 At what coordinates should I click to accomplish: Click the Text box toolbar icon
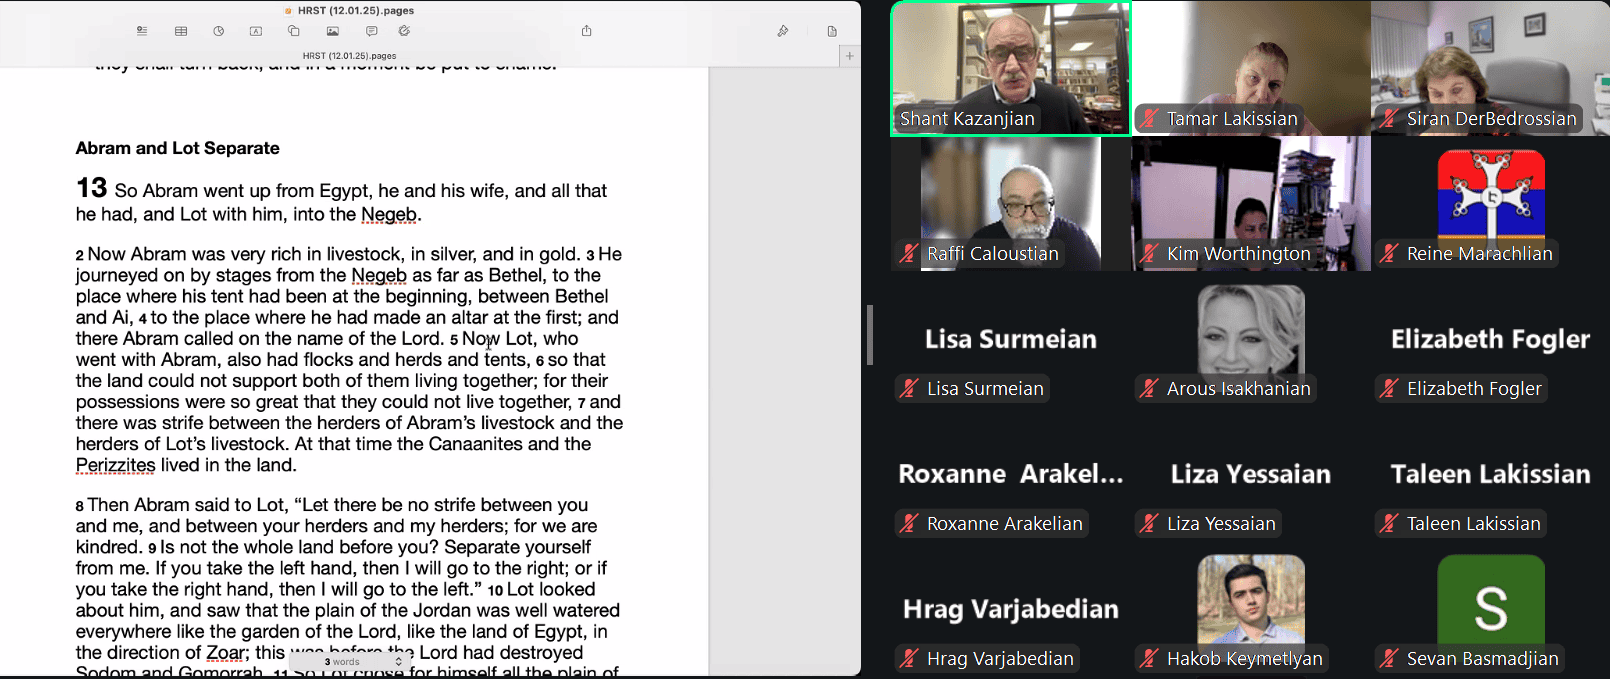coord(256,31)
